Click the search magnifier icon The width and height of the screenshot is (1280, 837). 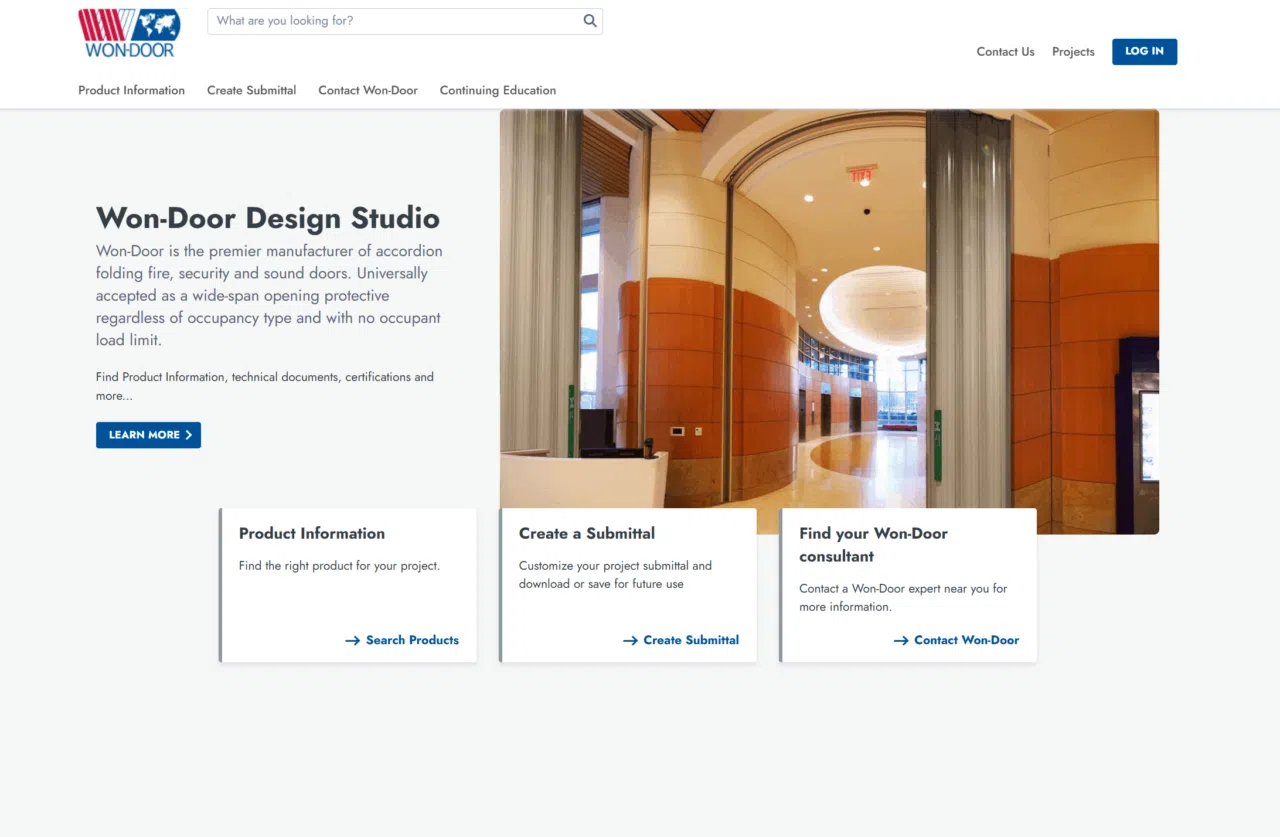(590, 21)
